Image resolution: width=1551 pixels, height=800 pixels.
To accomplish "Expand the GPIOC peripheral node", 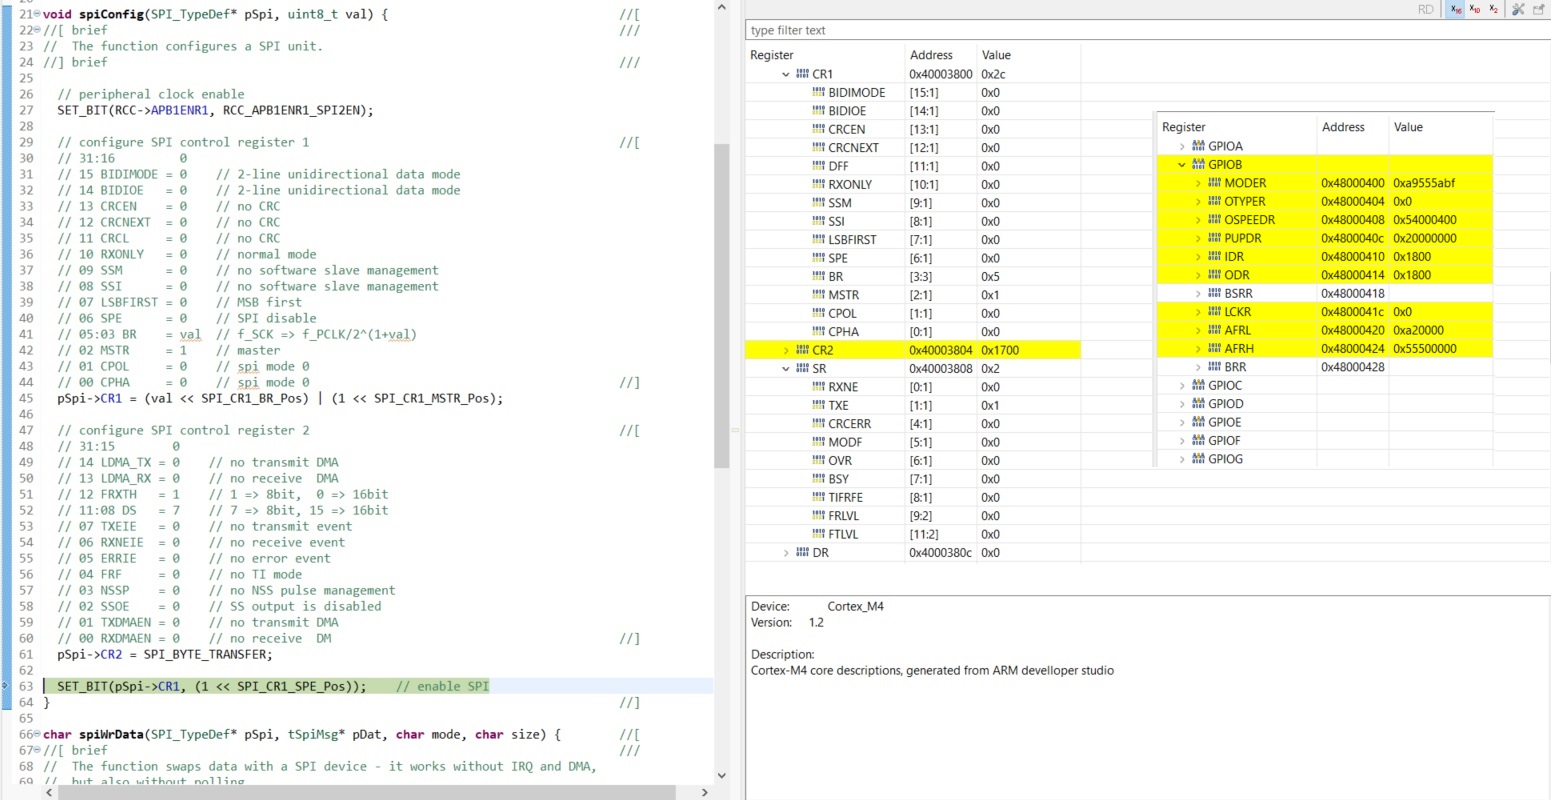I will [x=1182, y=385].
